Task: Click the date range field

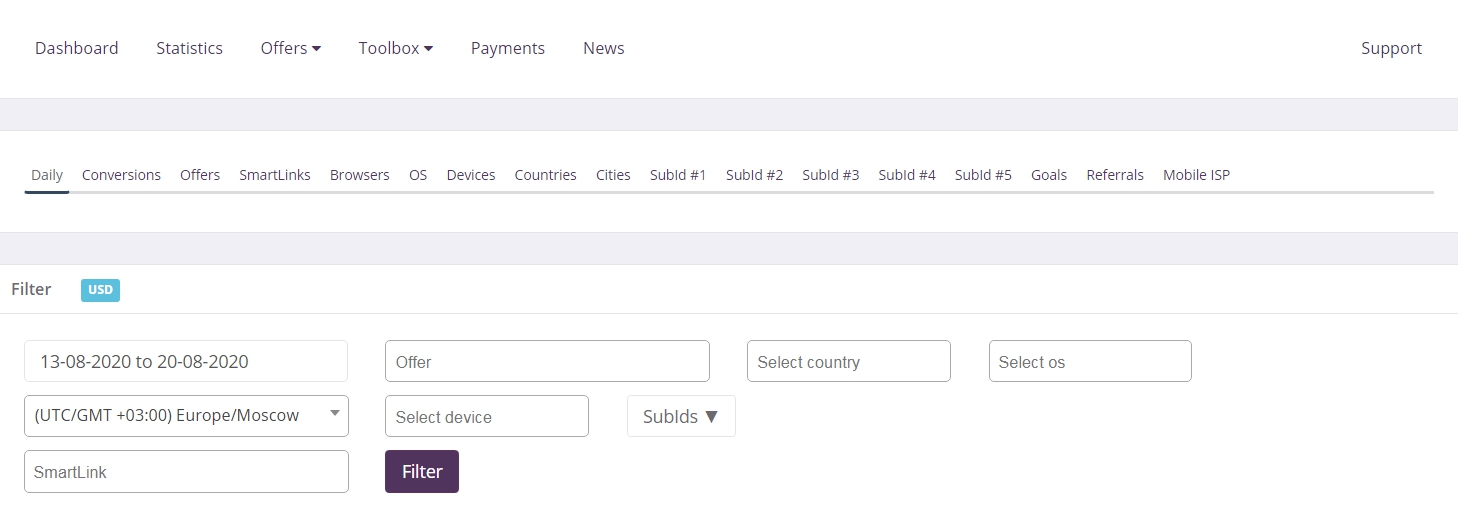Action: (x=186, y=361)
